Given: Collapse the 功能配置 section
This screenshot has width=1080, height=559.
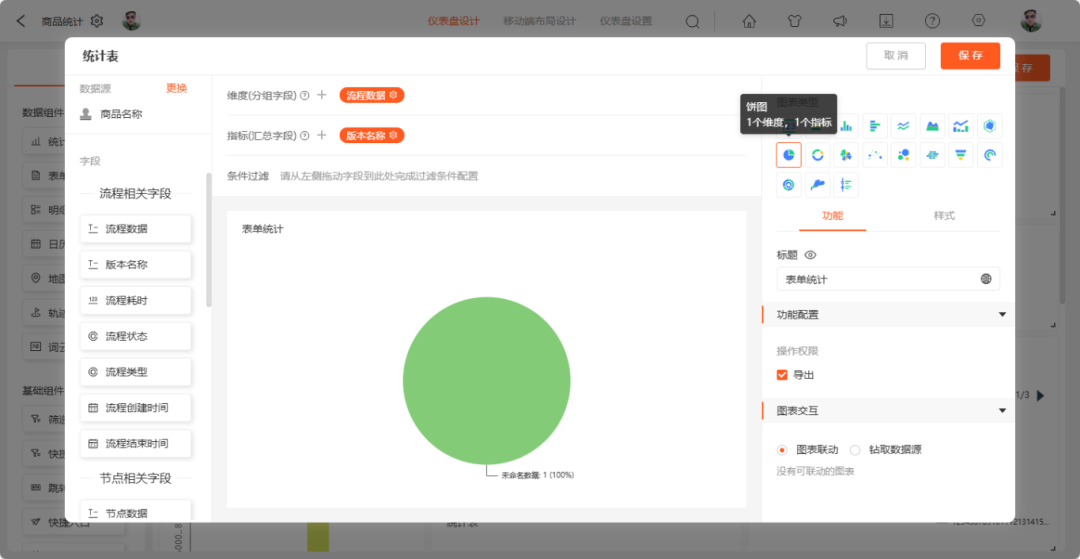Looking at the screenshot, I should (1002, 315).
